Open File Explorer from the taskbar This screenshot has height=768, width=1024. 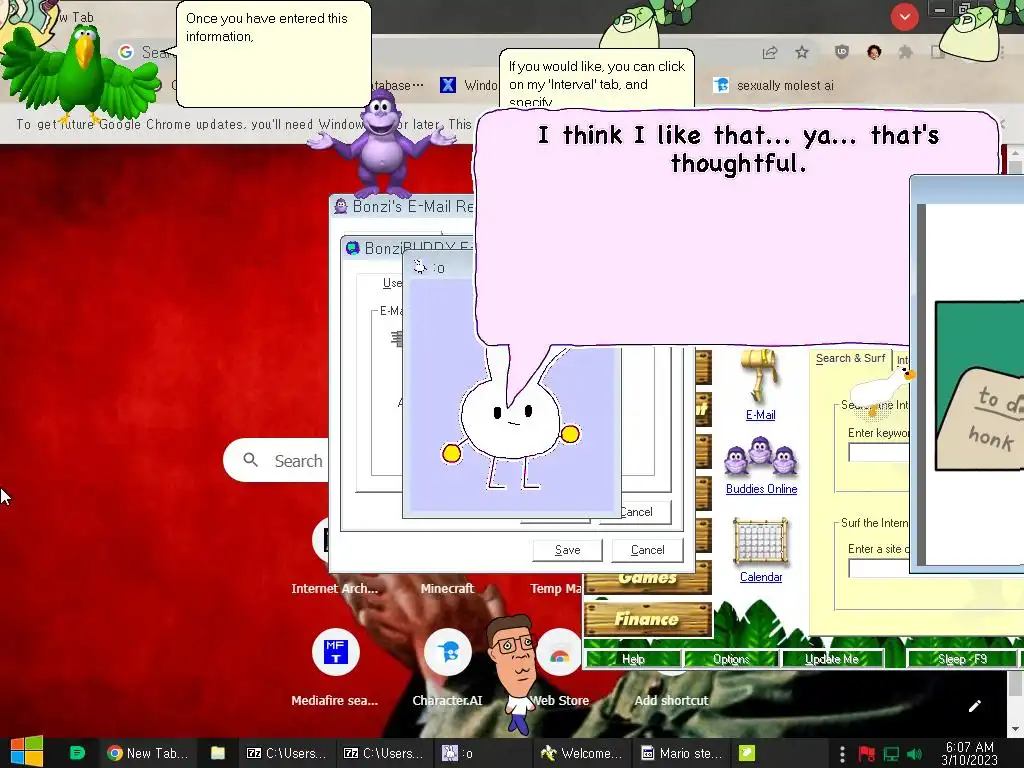(217, 753)
